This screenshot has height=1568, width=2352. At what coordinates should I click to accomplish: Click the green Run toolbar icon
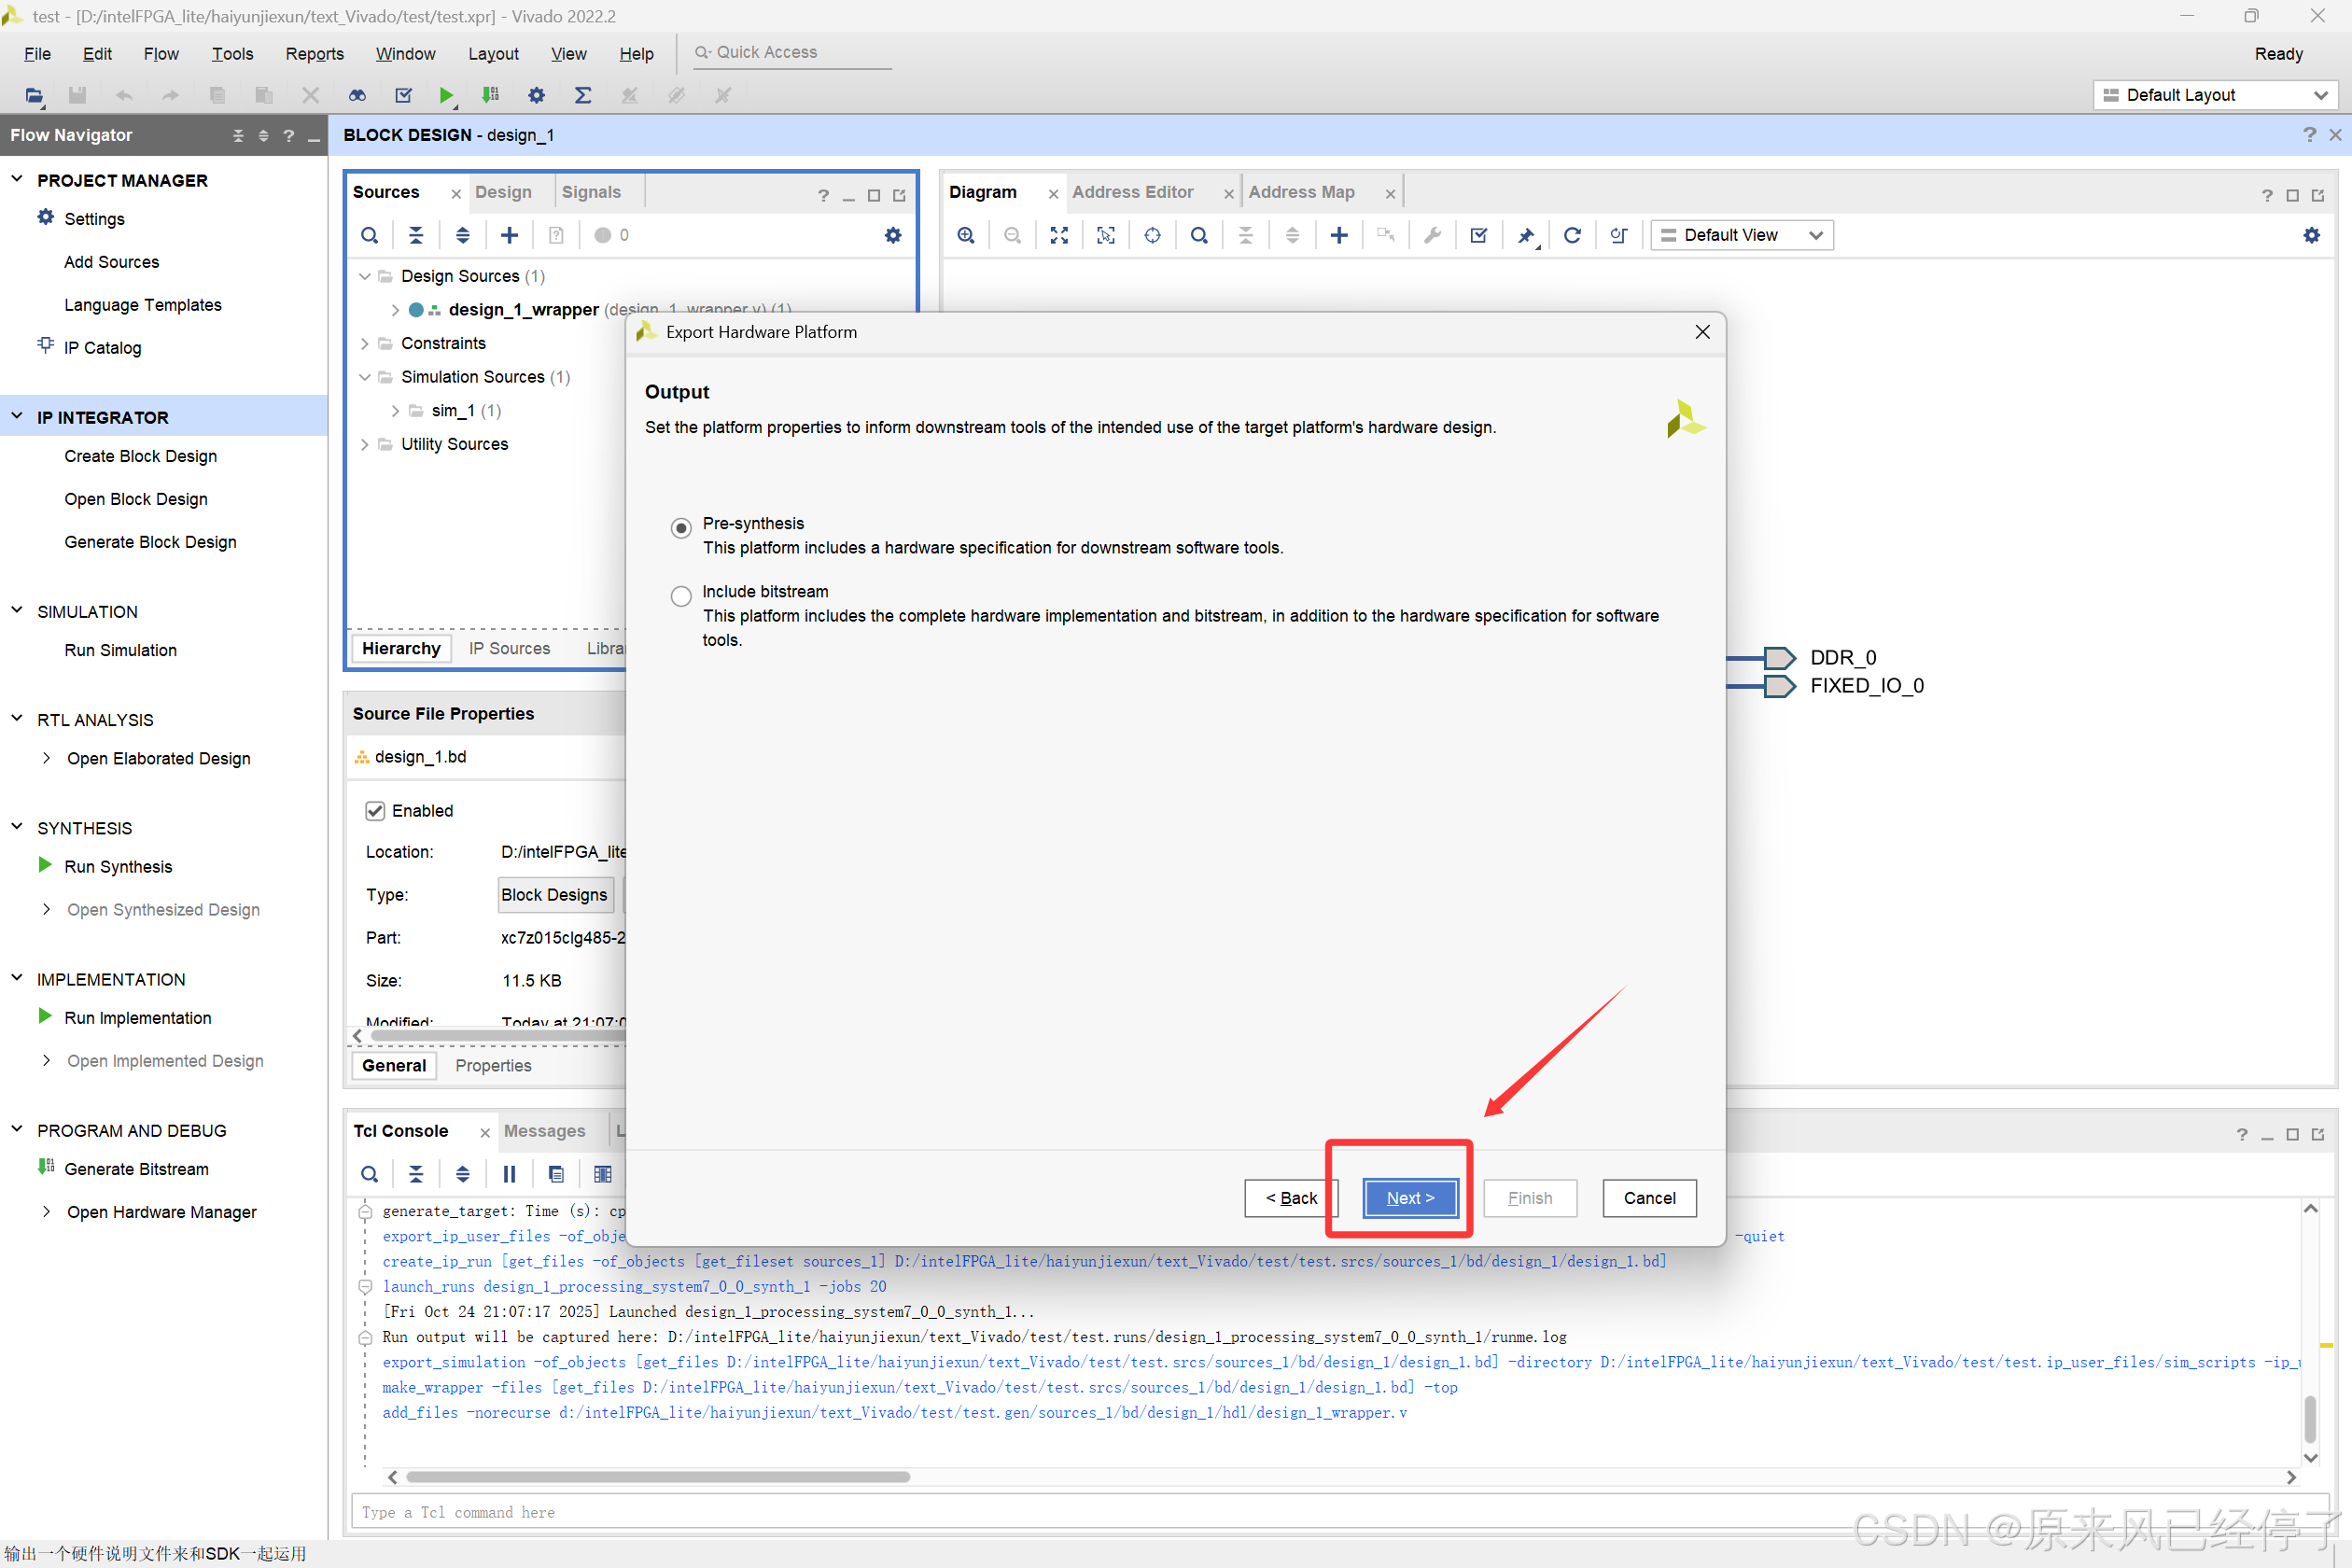tap(445, 95)
